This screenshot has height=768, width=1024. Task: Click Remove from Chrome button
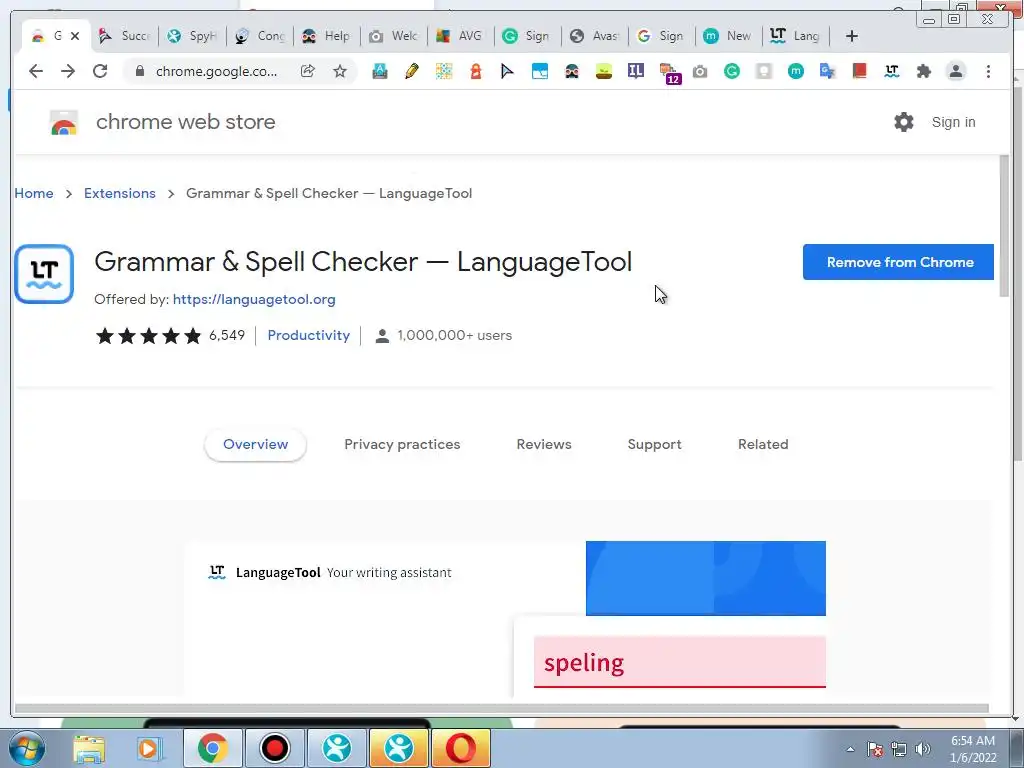pos(898,262)
